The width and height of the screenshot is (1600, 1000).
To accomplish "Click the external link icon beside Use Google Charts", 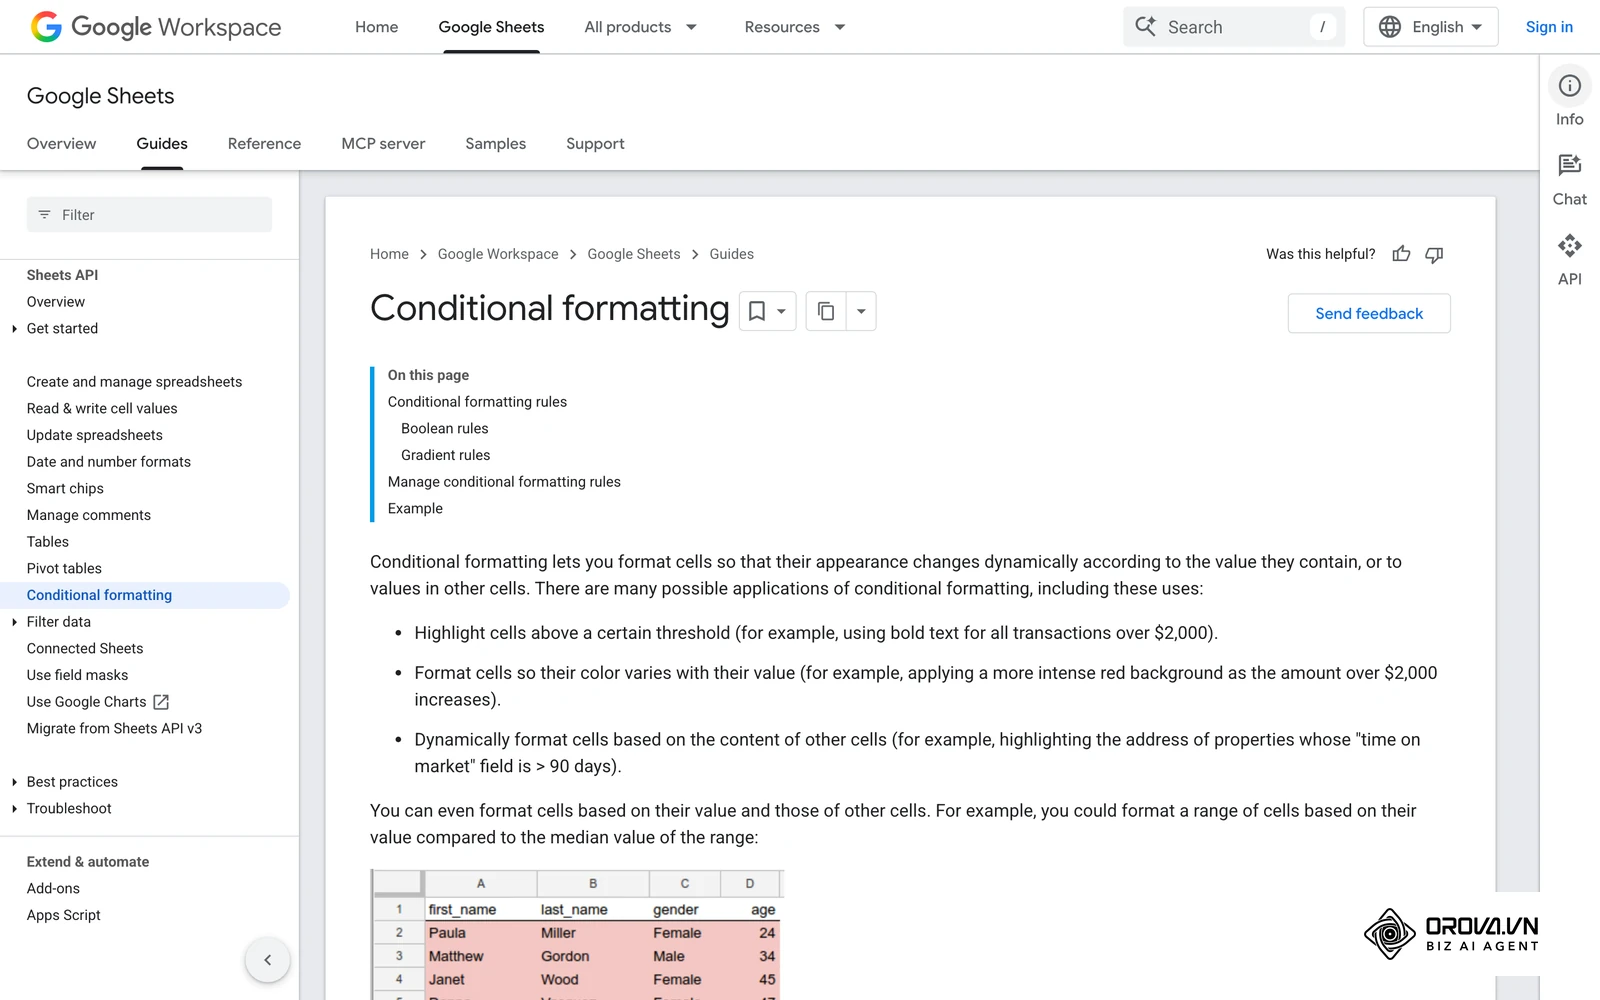I will [161, 702].
